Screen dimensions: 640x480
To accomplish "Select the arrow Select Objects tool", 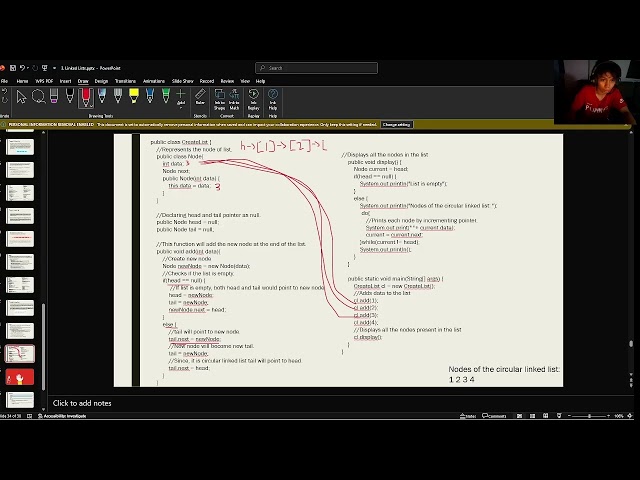I will coord(21,97).
